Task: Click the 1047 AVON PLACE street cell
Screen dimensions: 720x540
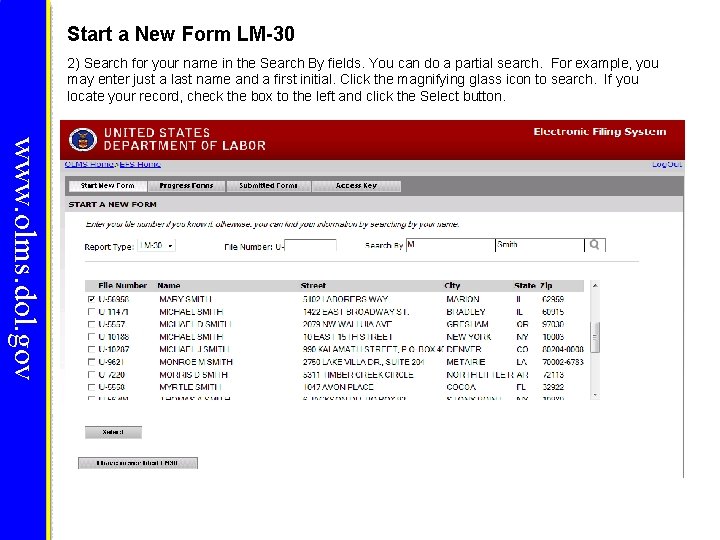Action: (338, 387)
